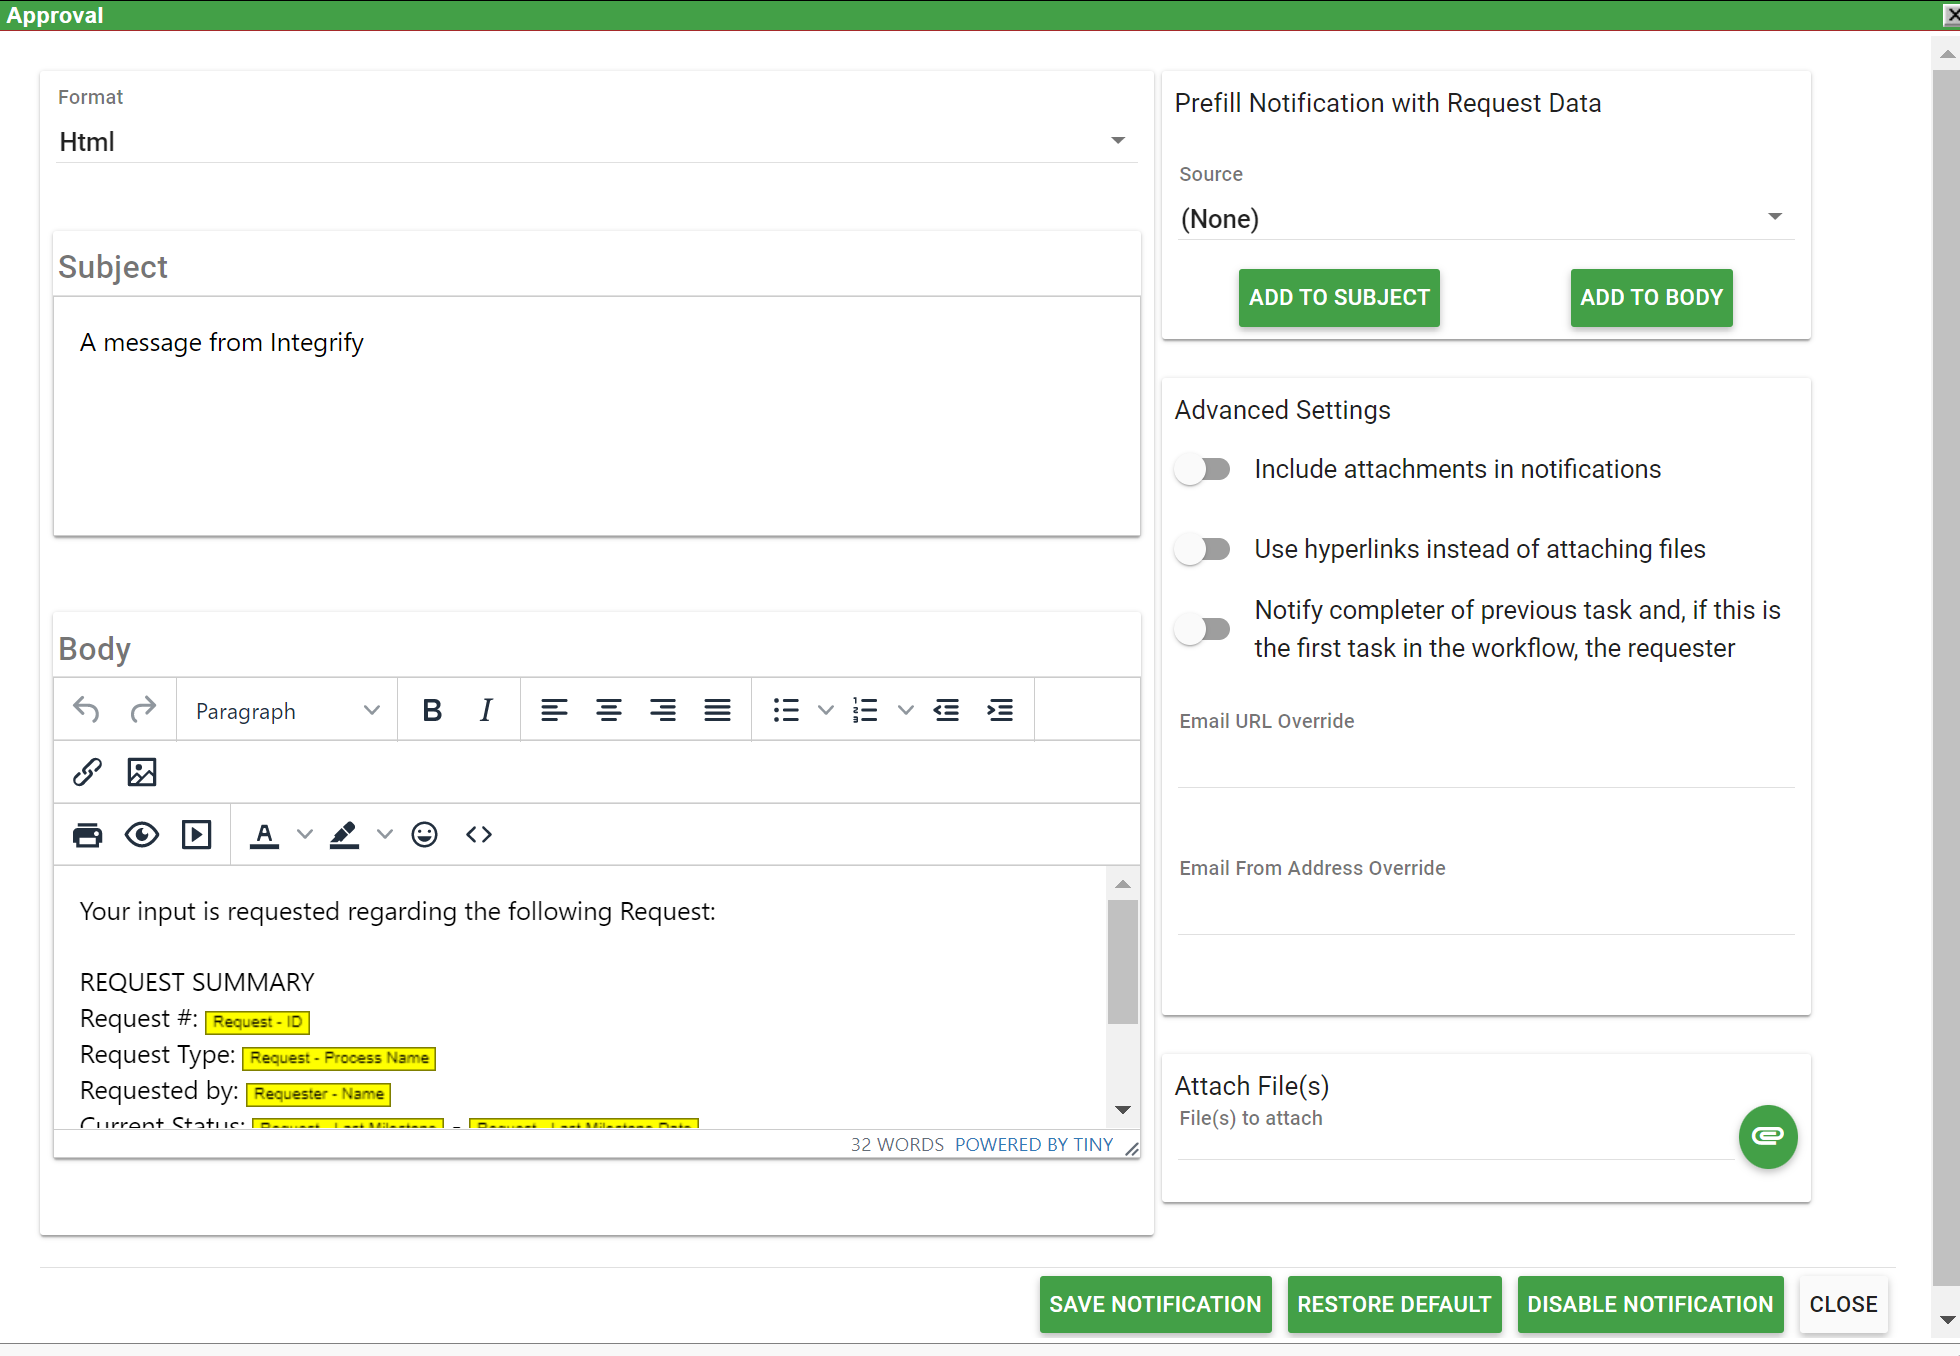1960x1356 pixels.
Task: Open the text color picker arrow
Action: point(305,834)
